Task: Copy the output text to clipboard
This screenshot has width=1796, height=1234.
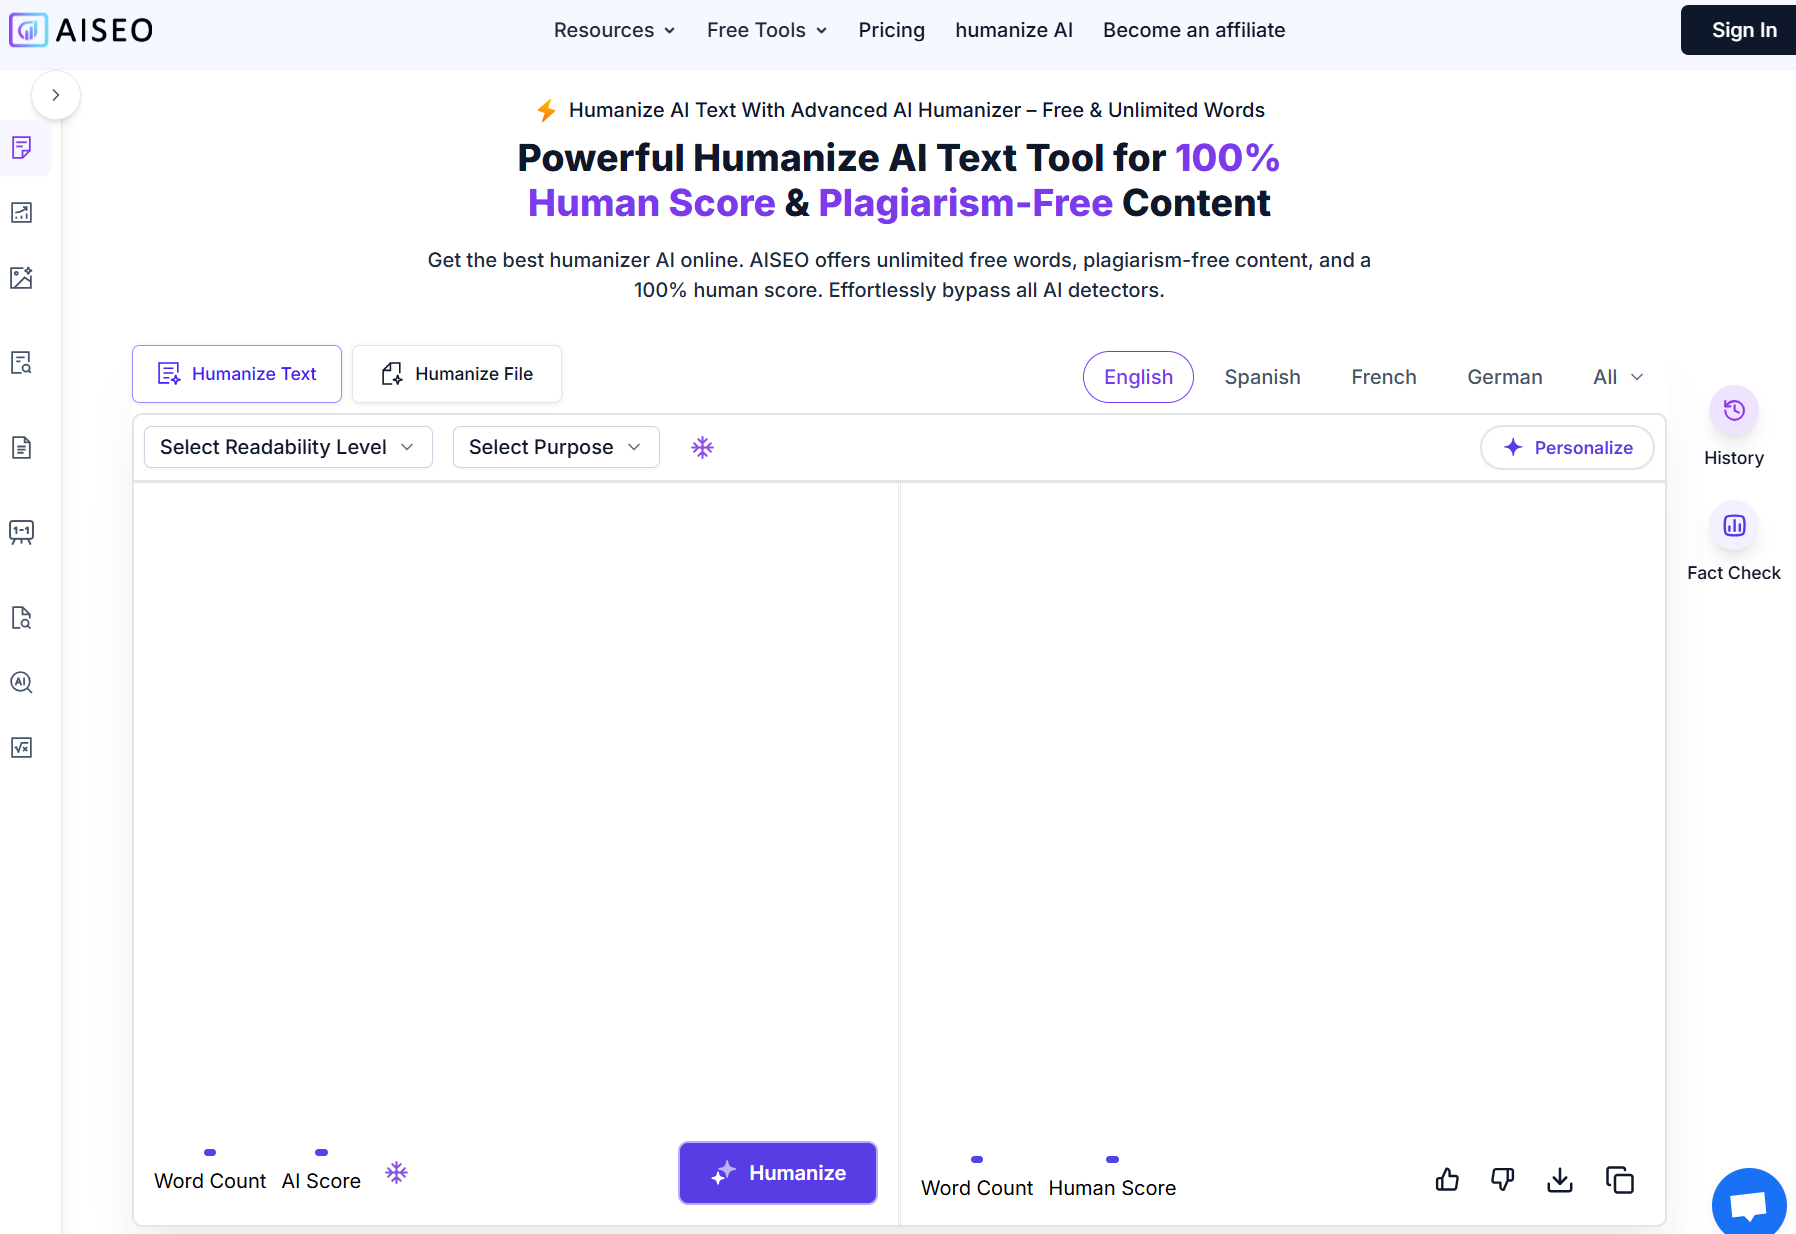Action: click(x=1619, y=1180)
